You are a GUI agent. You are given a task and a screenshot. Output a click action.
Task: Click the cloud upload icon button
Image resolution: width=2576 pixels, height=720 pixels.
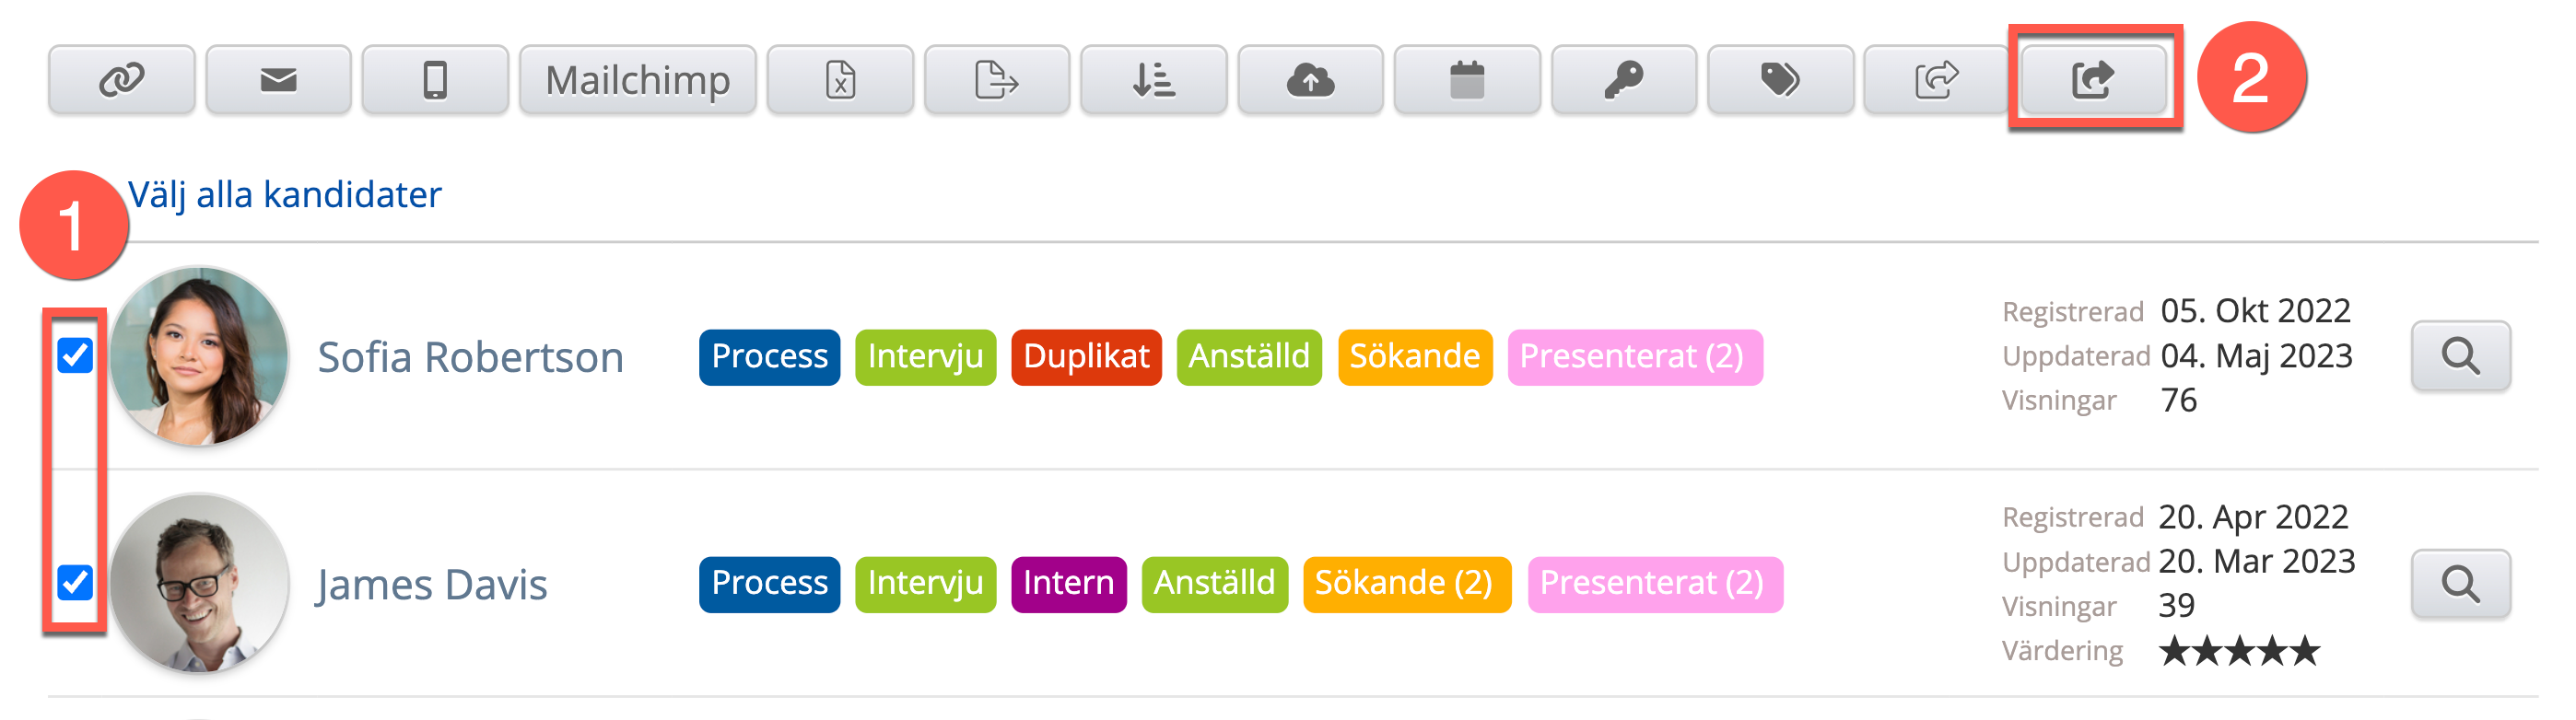[x=1310, y=79]
